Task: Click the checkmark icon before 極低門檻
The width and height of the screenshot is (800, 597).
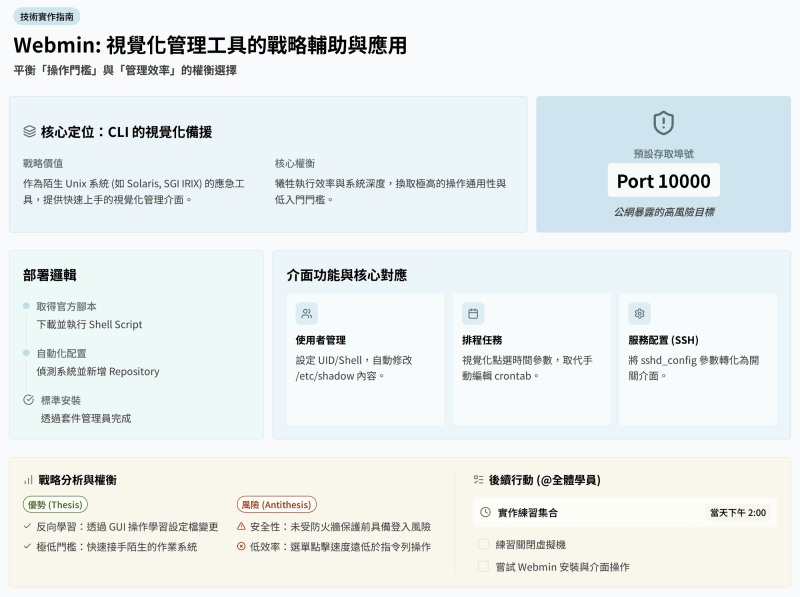Action: click(28, 546)
